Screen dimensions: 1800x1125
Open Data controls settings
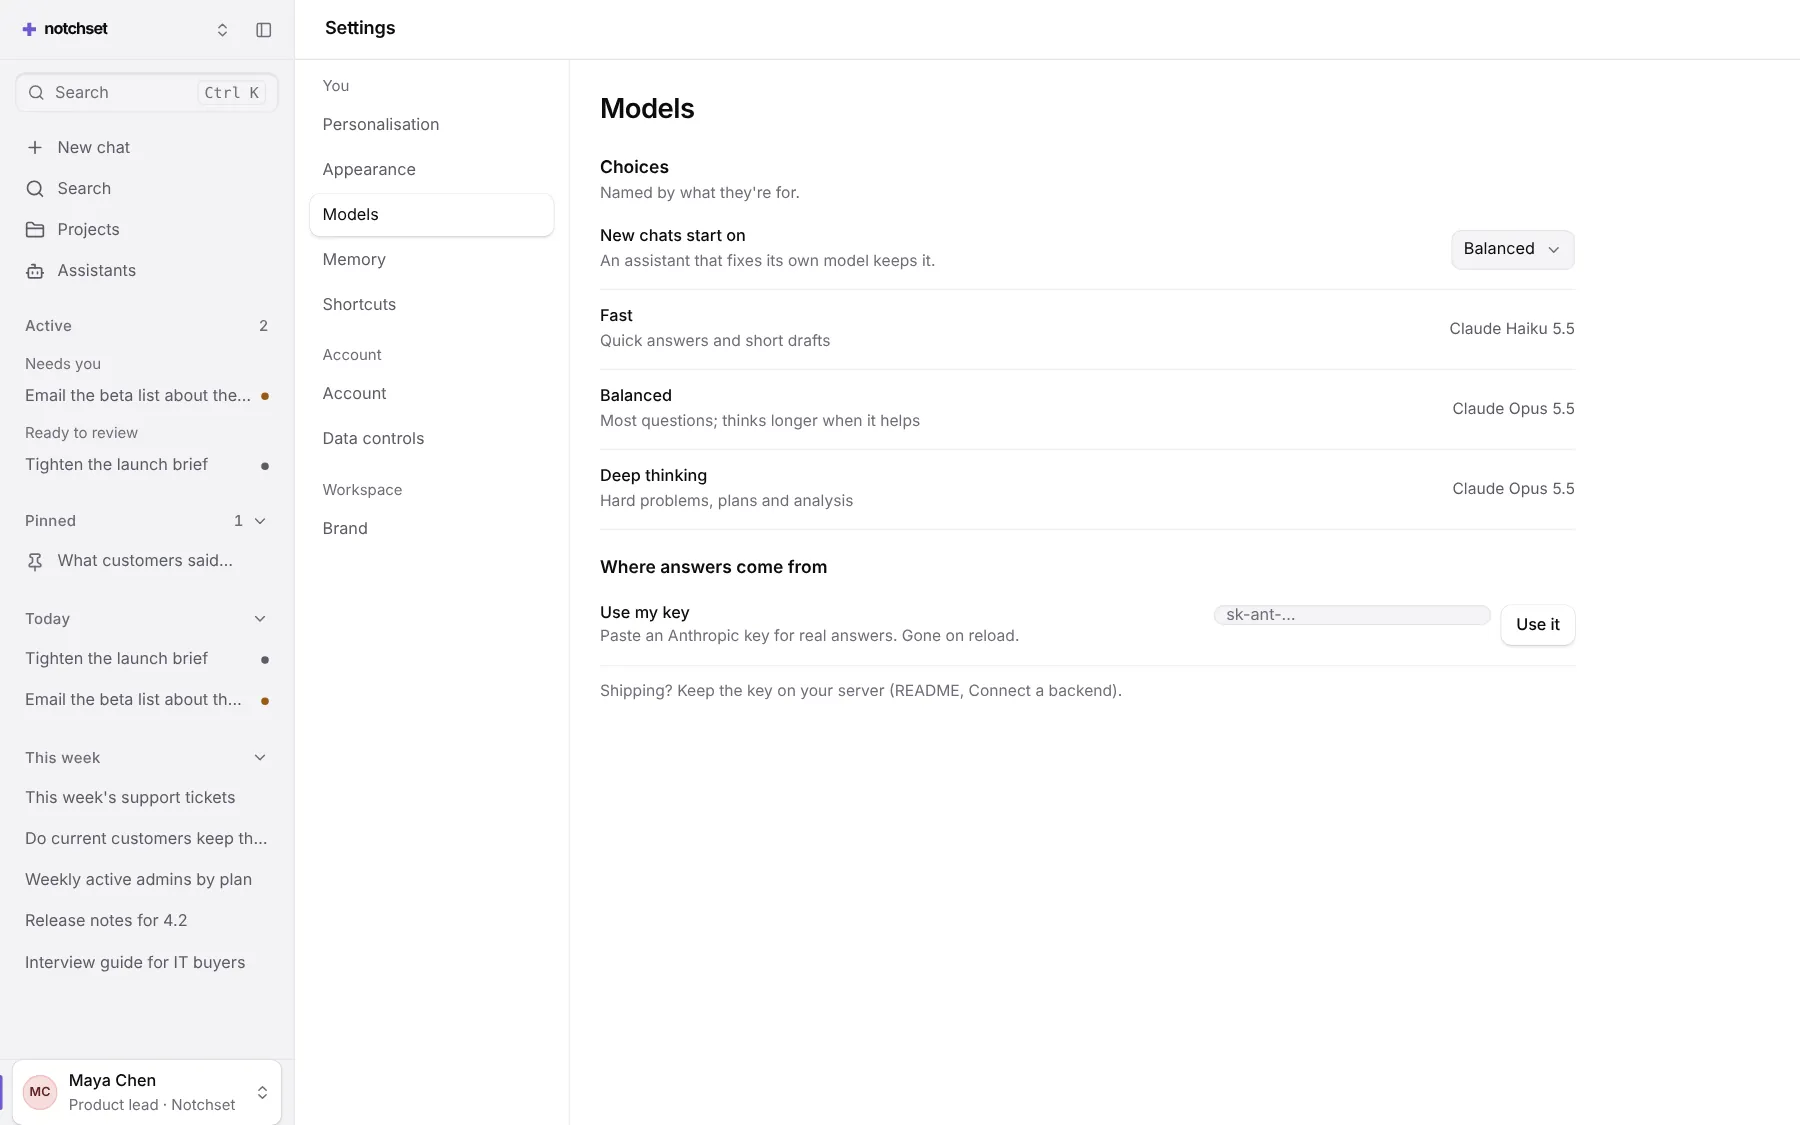tap(431, 439)
